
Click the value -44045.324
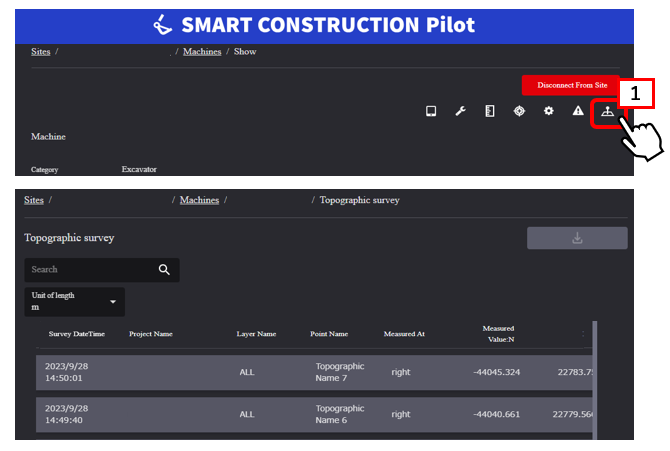click(x=497, y=372)
